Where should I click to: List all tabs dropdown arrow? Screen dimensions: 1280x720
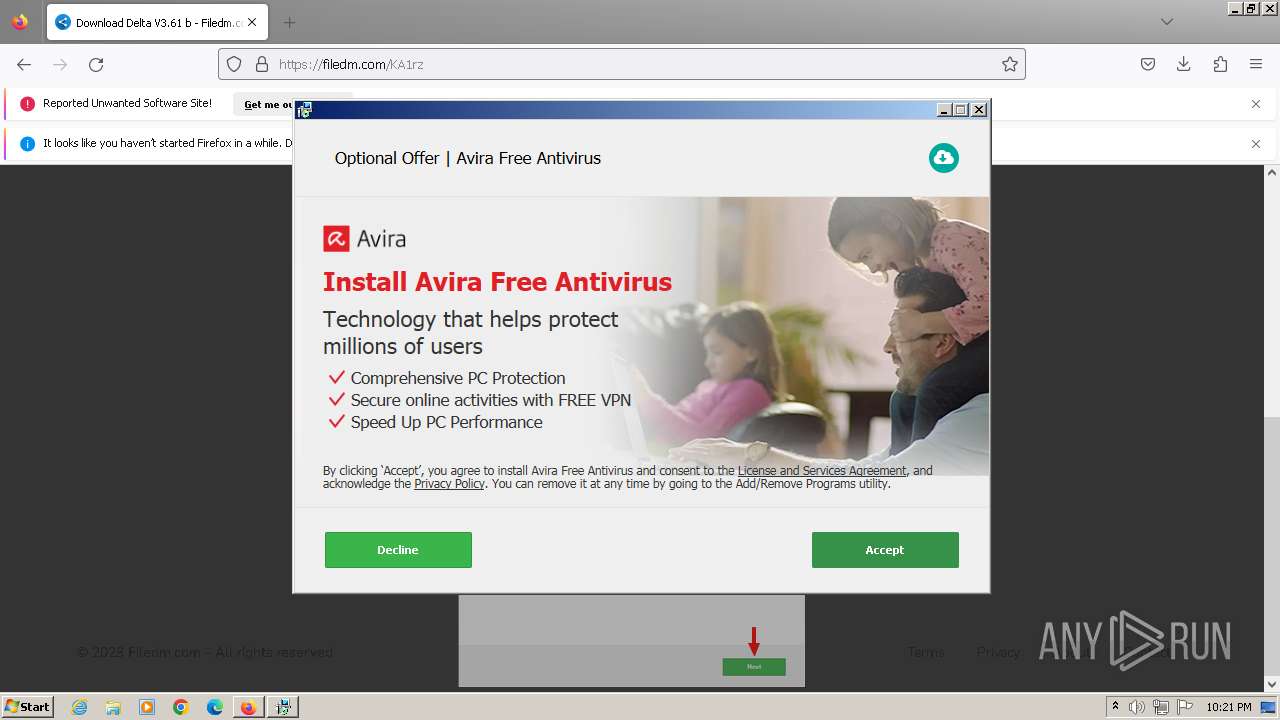click(1167, 22)
